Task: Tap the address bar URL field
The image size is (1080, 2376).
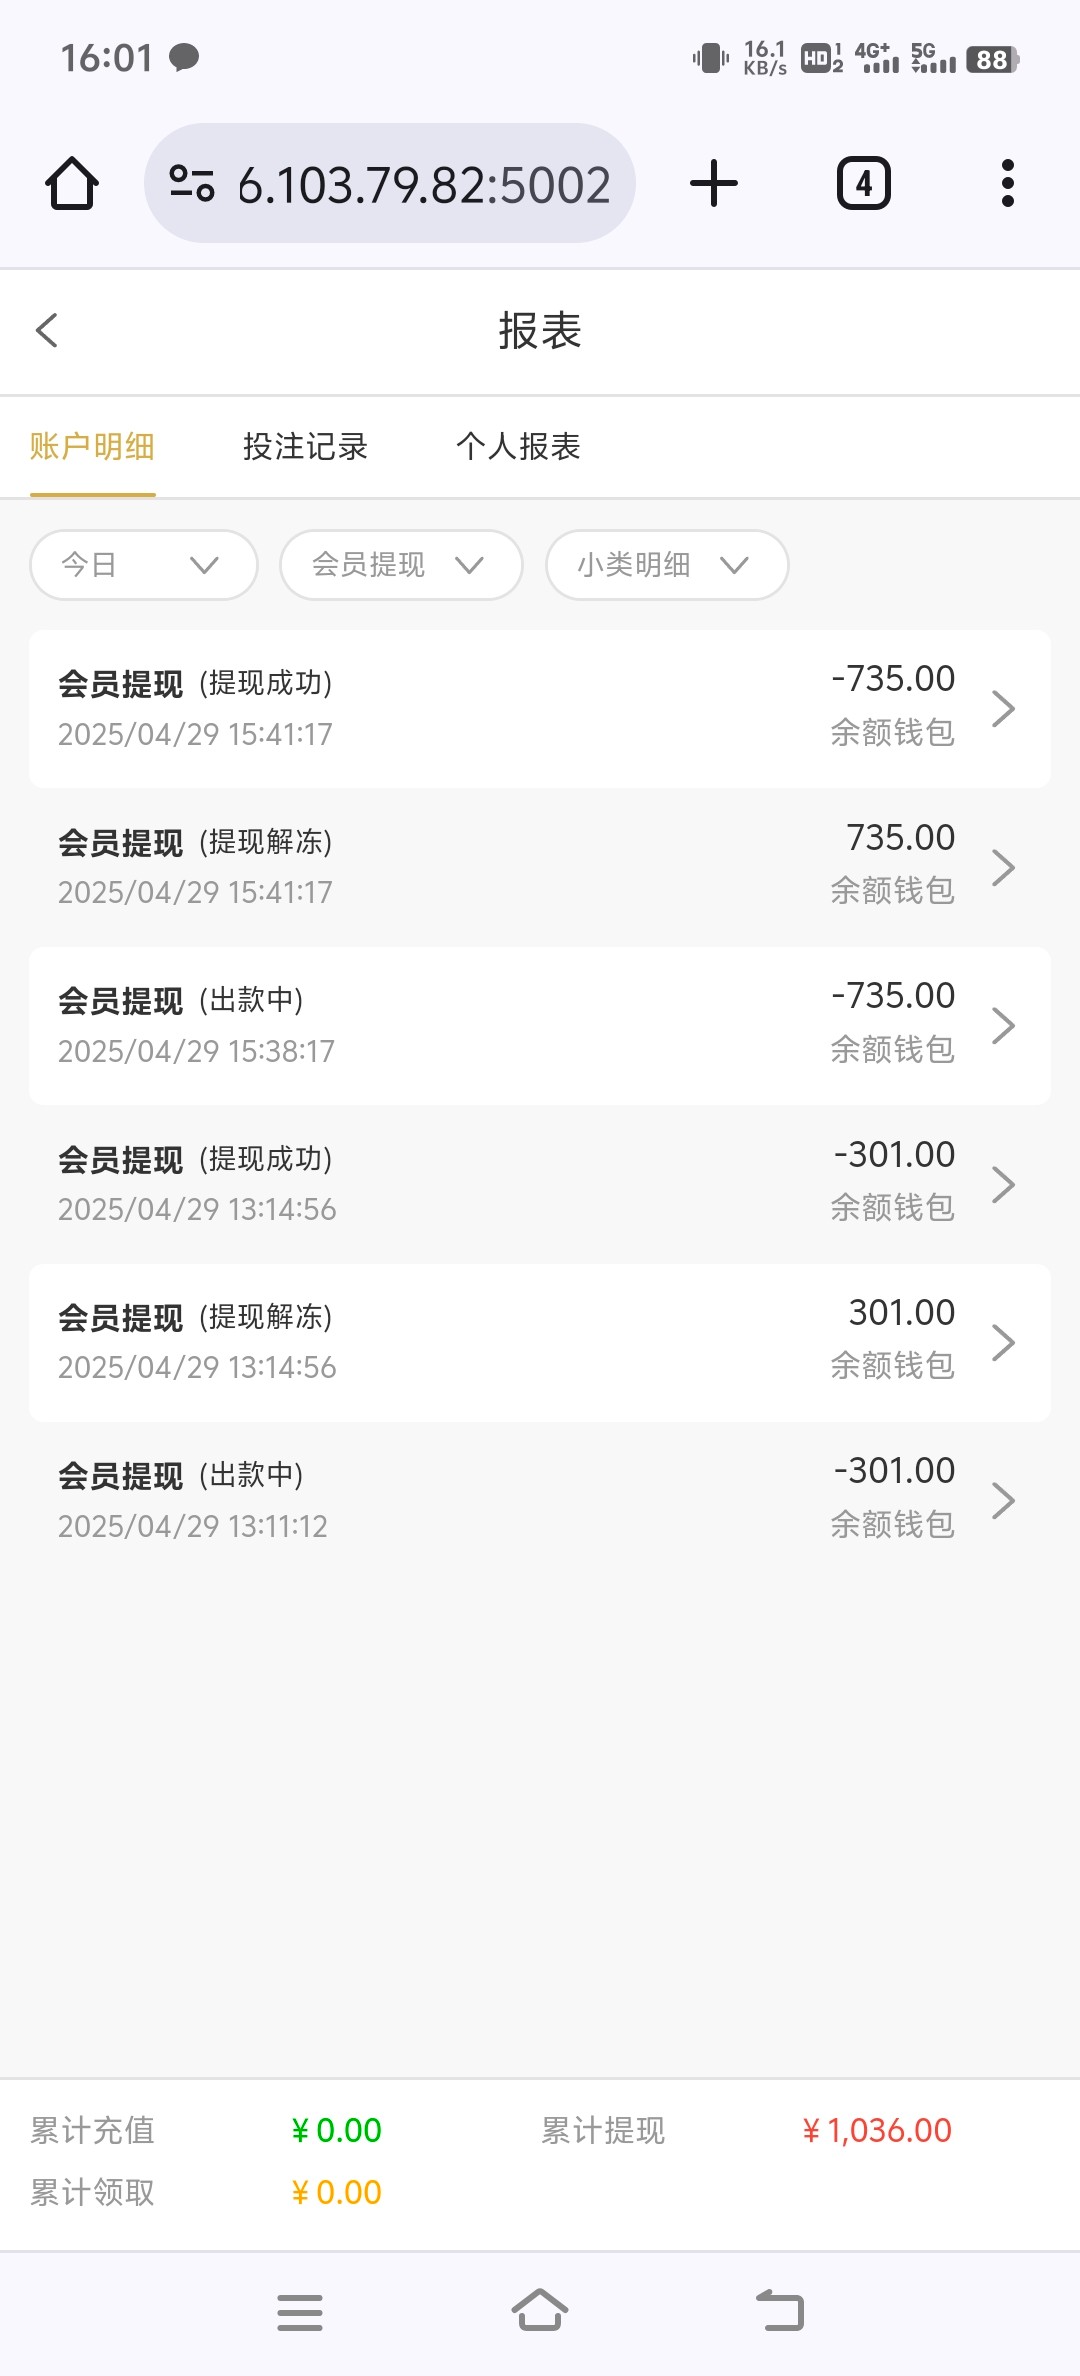Action: (x=424, y=185)
